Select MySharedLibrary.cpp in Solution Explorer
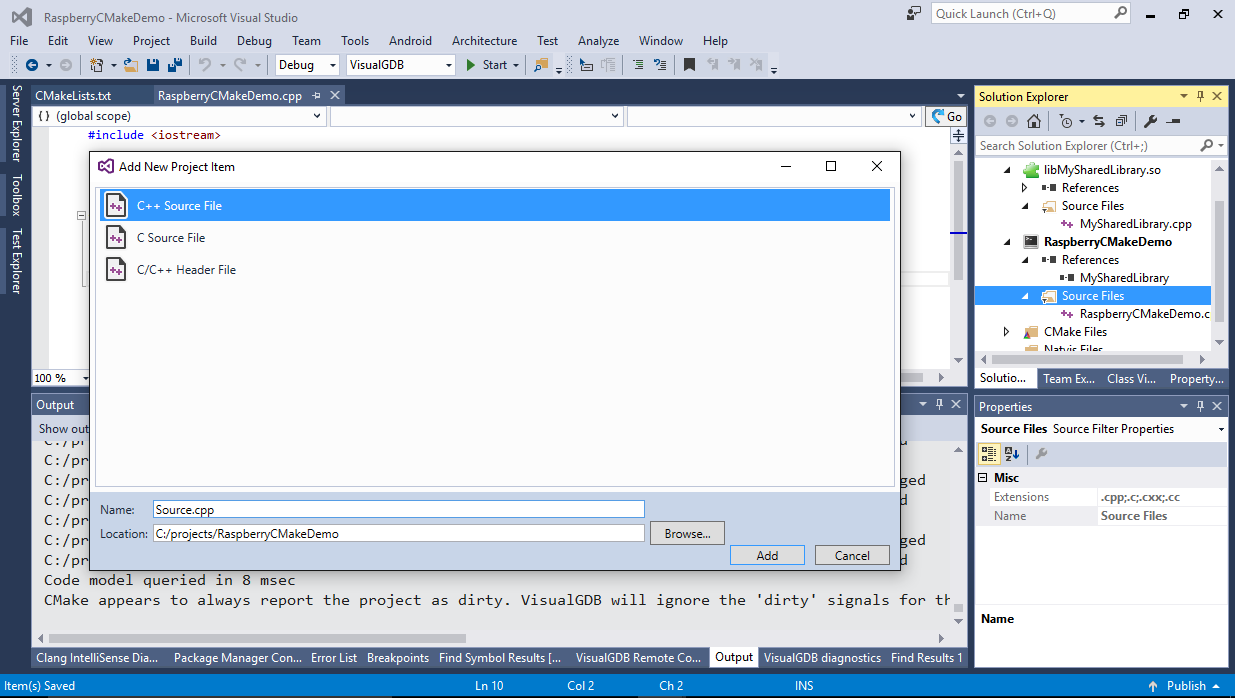1235x698 pixels. tap(1136, 224)
